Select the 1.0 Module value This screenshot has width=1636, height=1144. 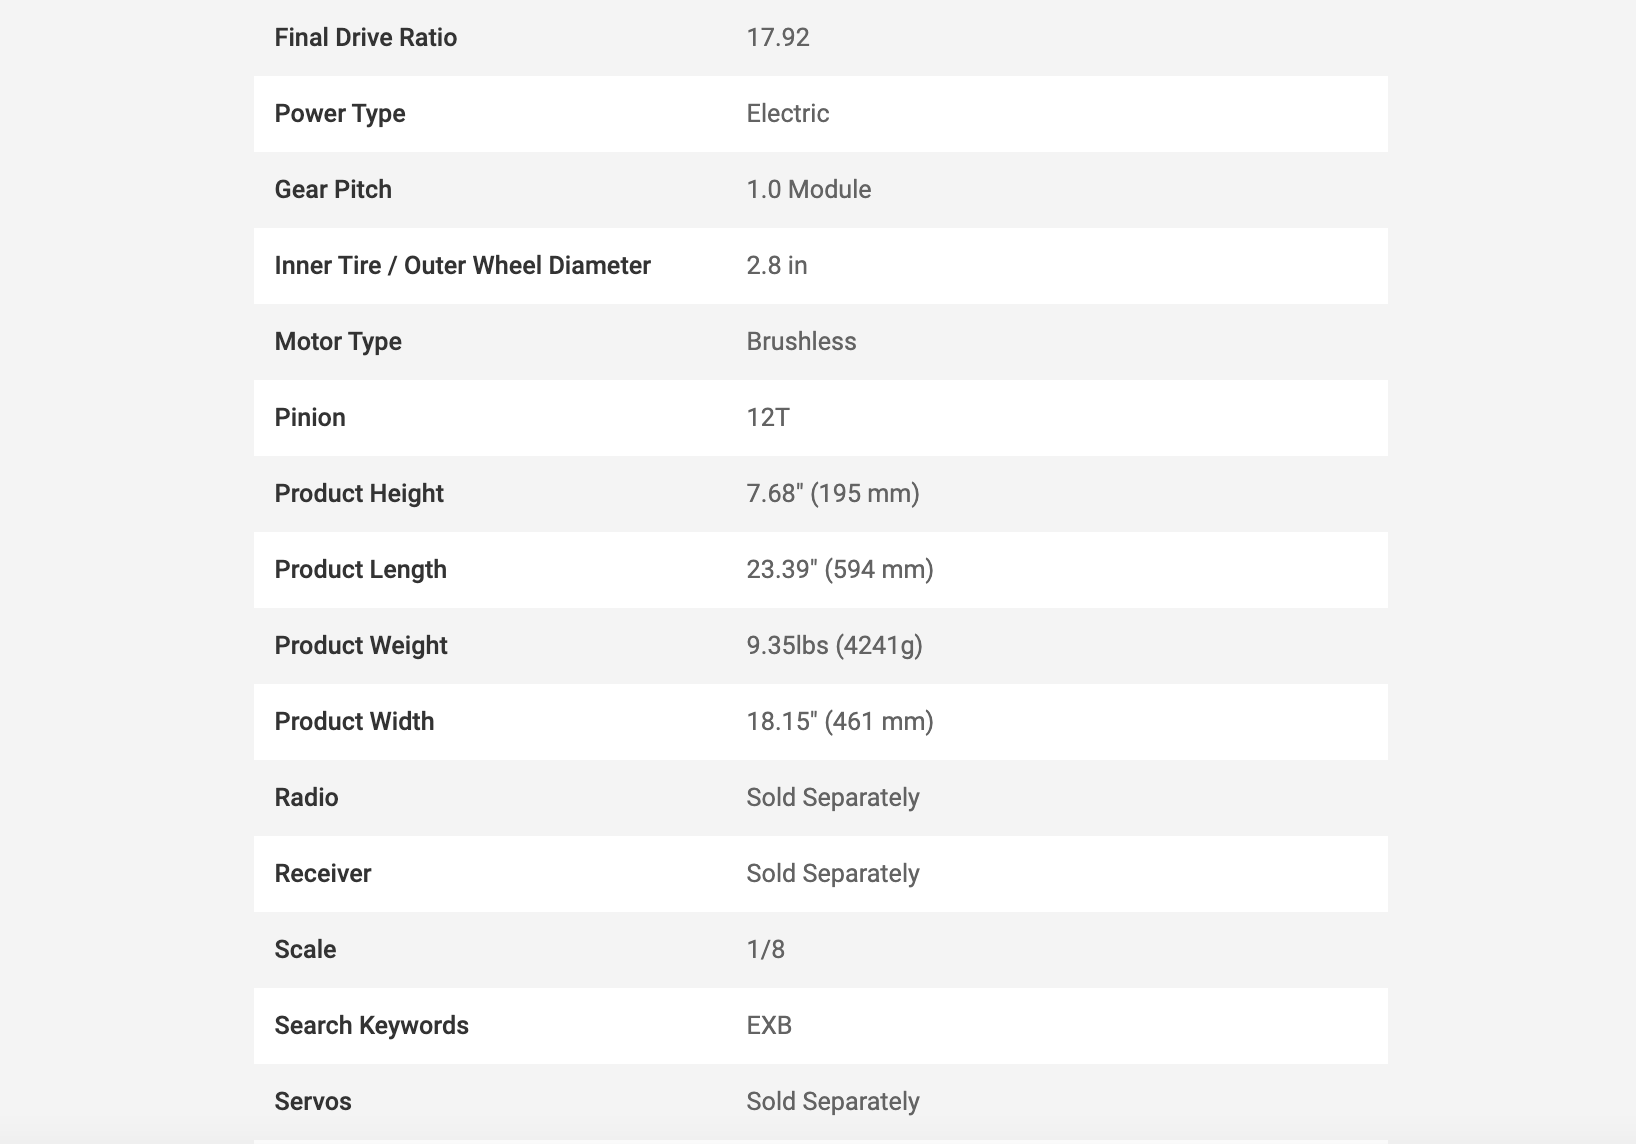[x=809, y=190]
